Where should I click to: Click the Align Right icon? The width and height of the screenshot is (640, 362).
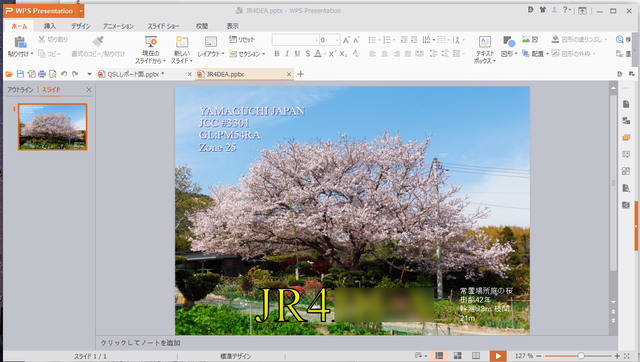[396, 53]
